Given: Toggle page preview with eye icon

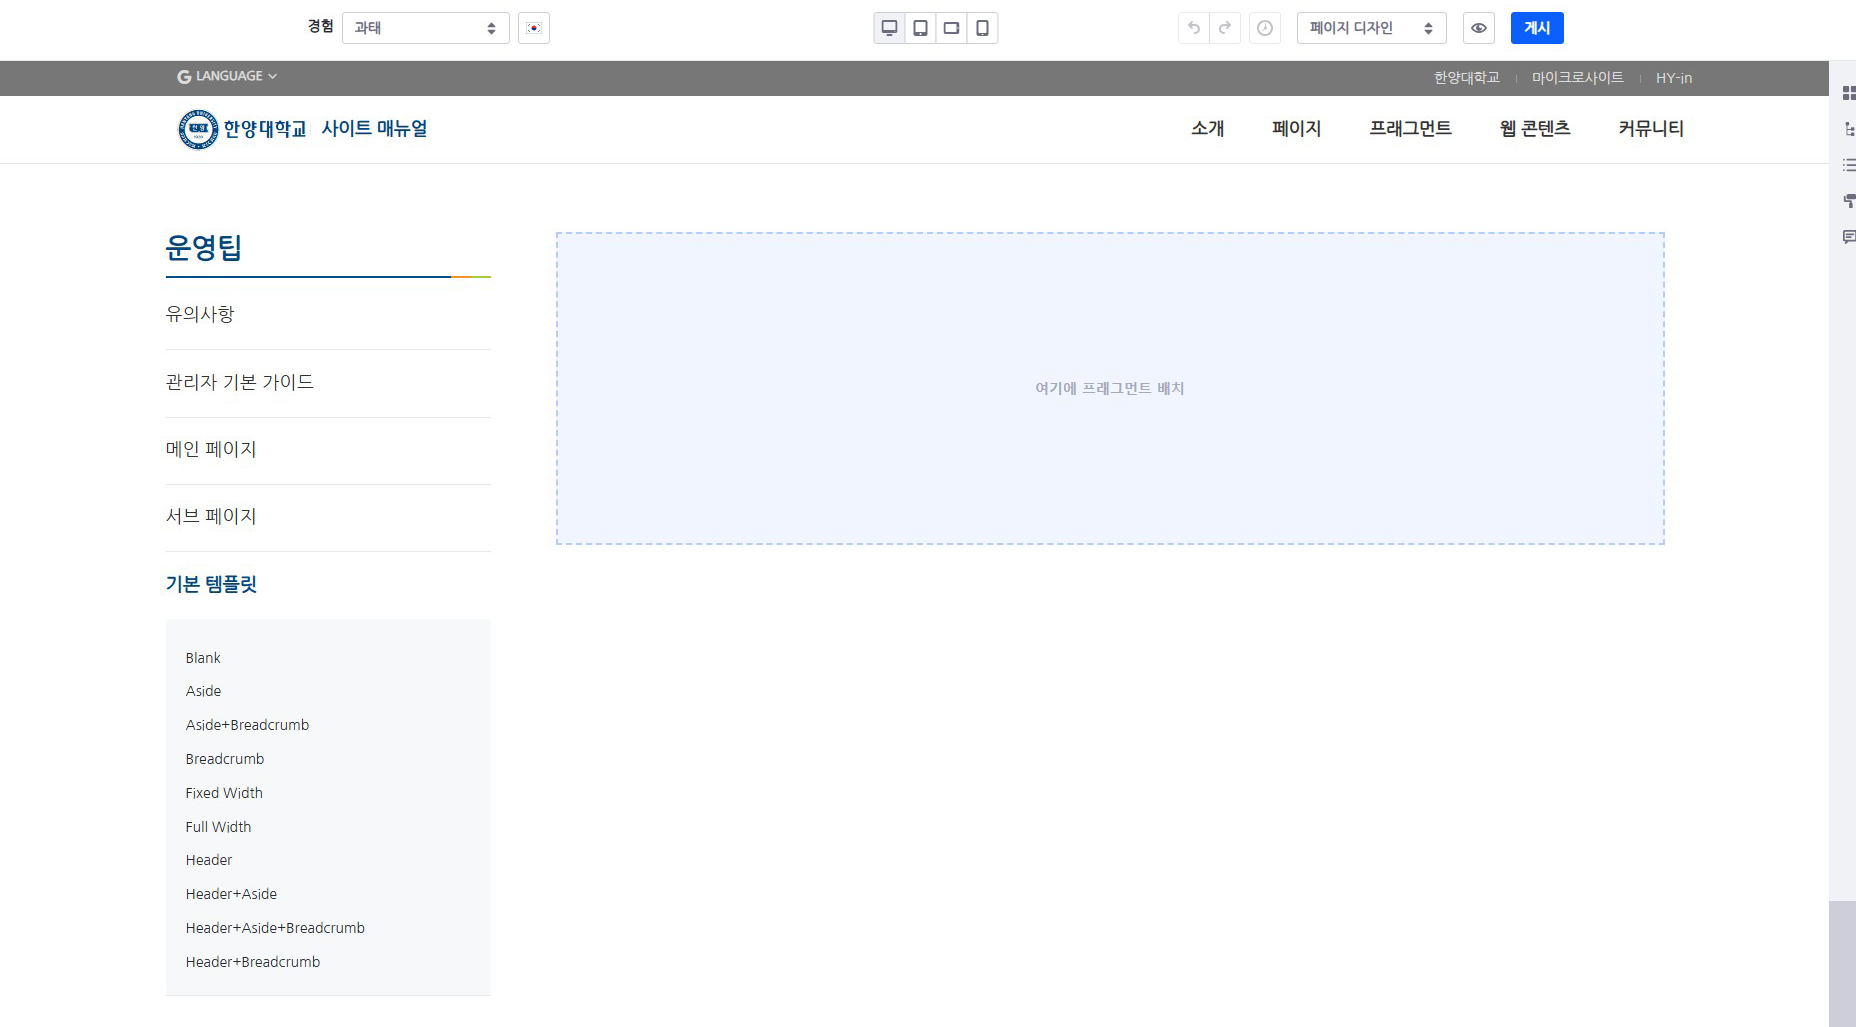Looking at the screenshot, I should pyautogui.click(x=1478, y=28).
